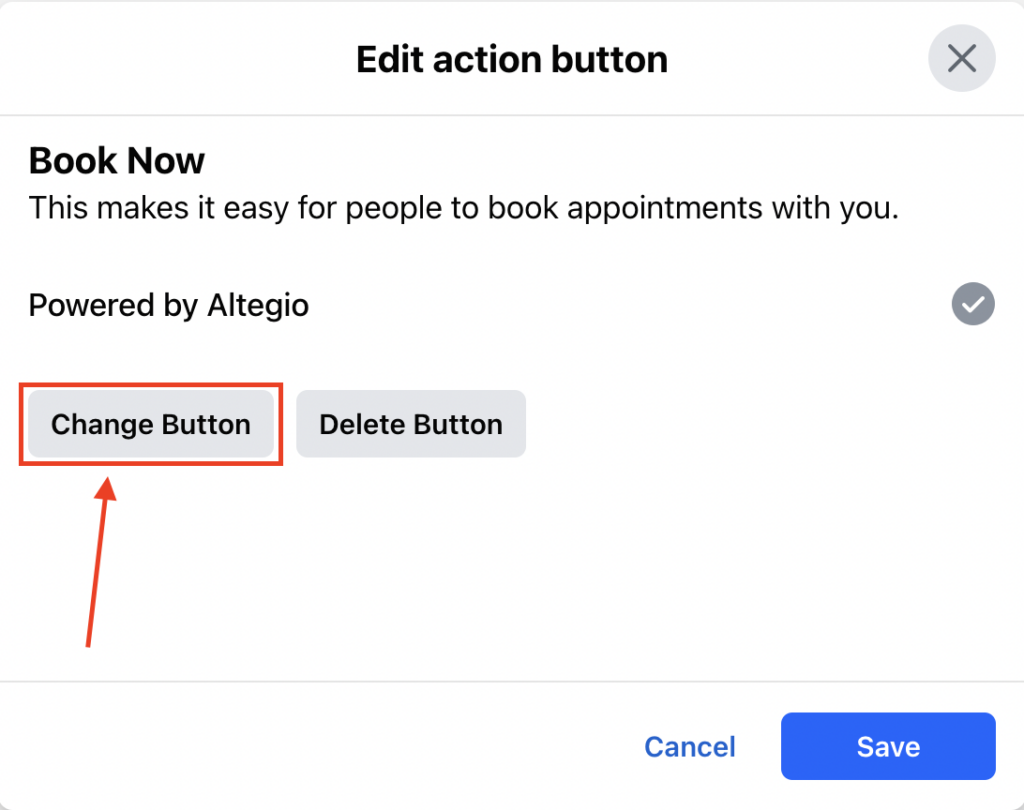Click the X icon in the dialog header
The image size is (1024, 810).
(x=961, y=59)
